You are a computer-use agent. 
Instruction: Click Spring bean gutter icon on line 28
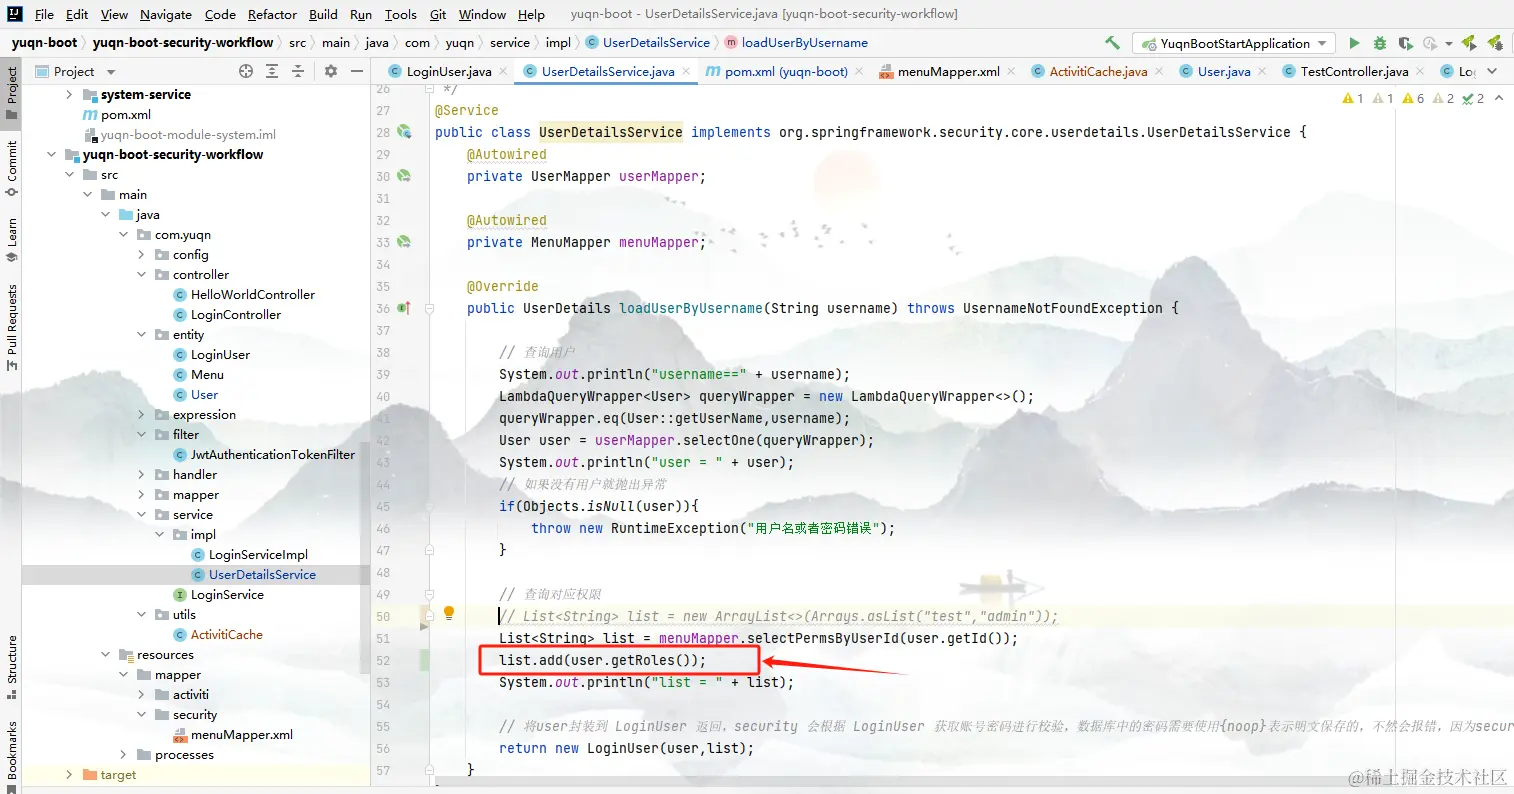point(404,132)
